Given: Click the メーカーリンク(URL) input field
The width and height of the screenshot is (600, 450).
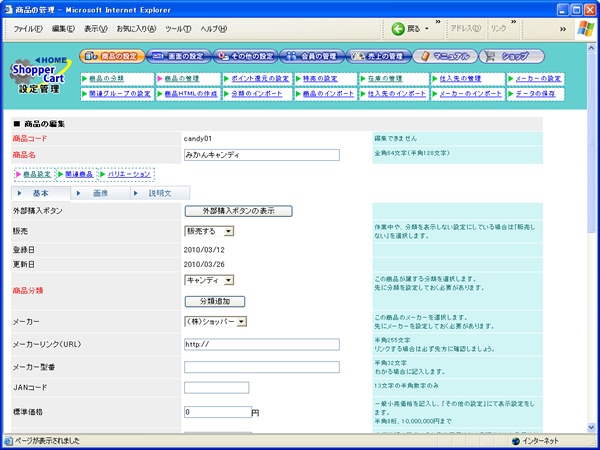Looking at the screenshot, I should (x=262, y=344).
